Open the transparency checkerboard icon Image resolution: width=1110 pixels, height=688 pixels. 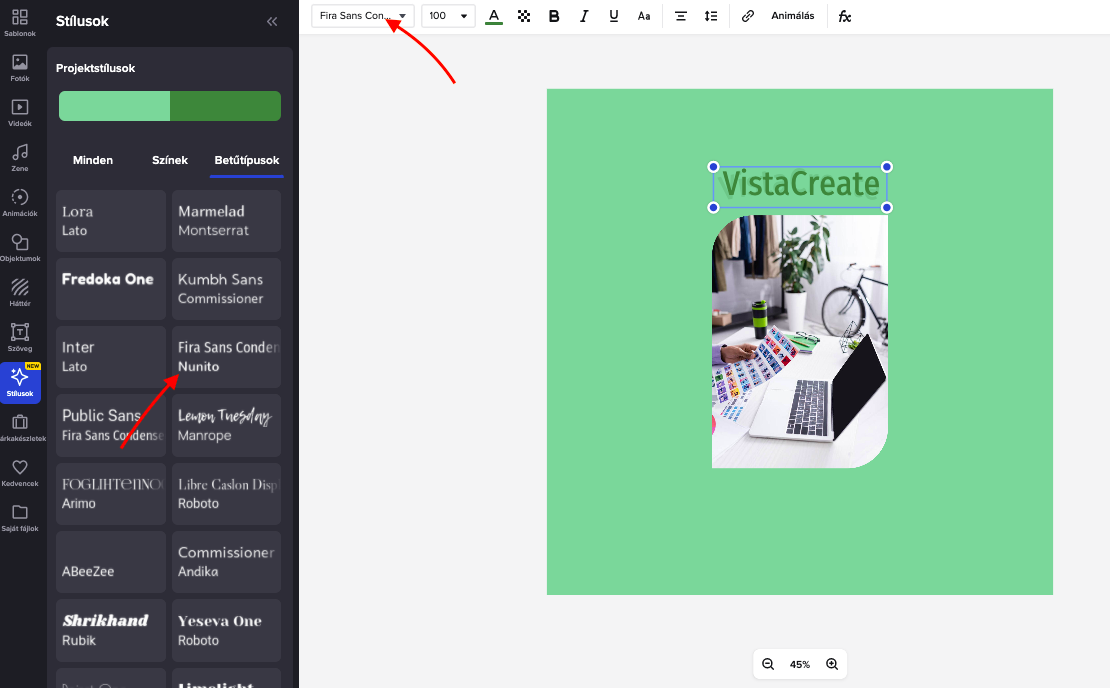tap(524, 16)
